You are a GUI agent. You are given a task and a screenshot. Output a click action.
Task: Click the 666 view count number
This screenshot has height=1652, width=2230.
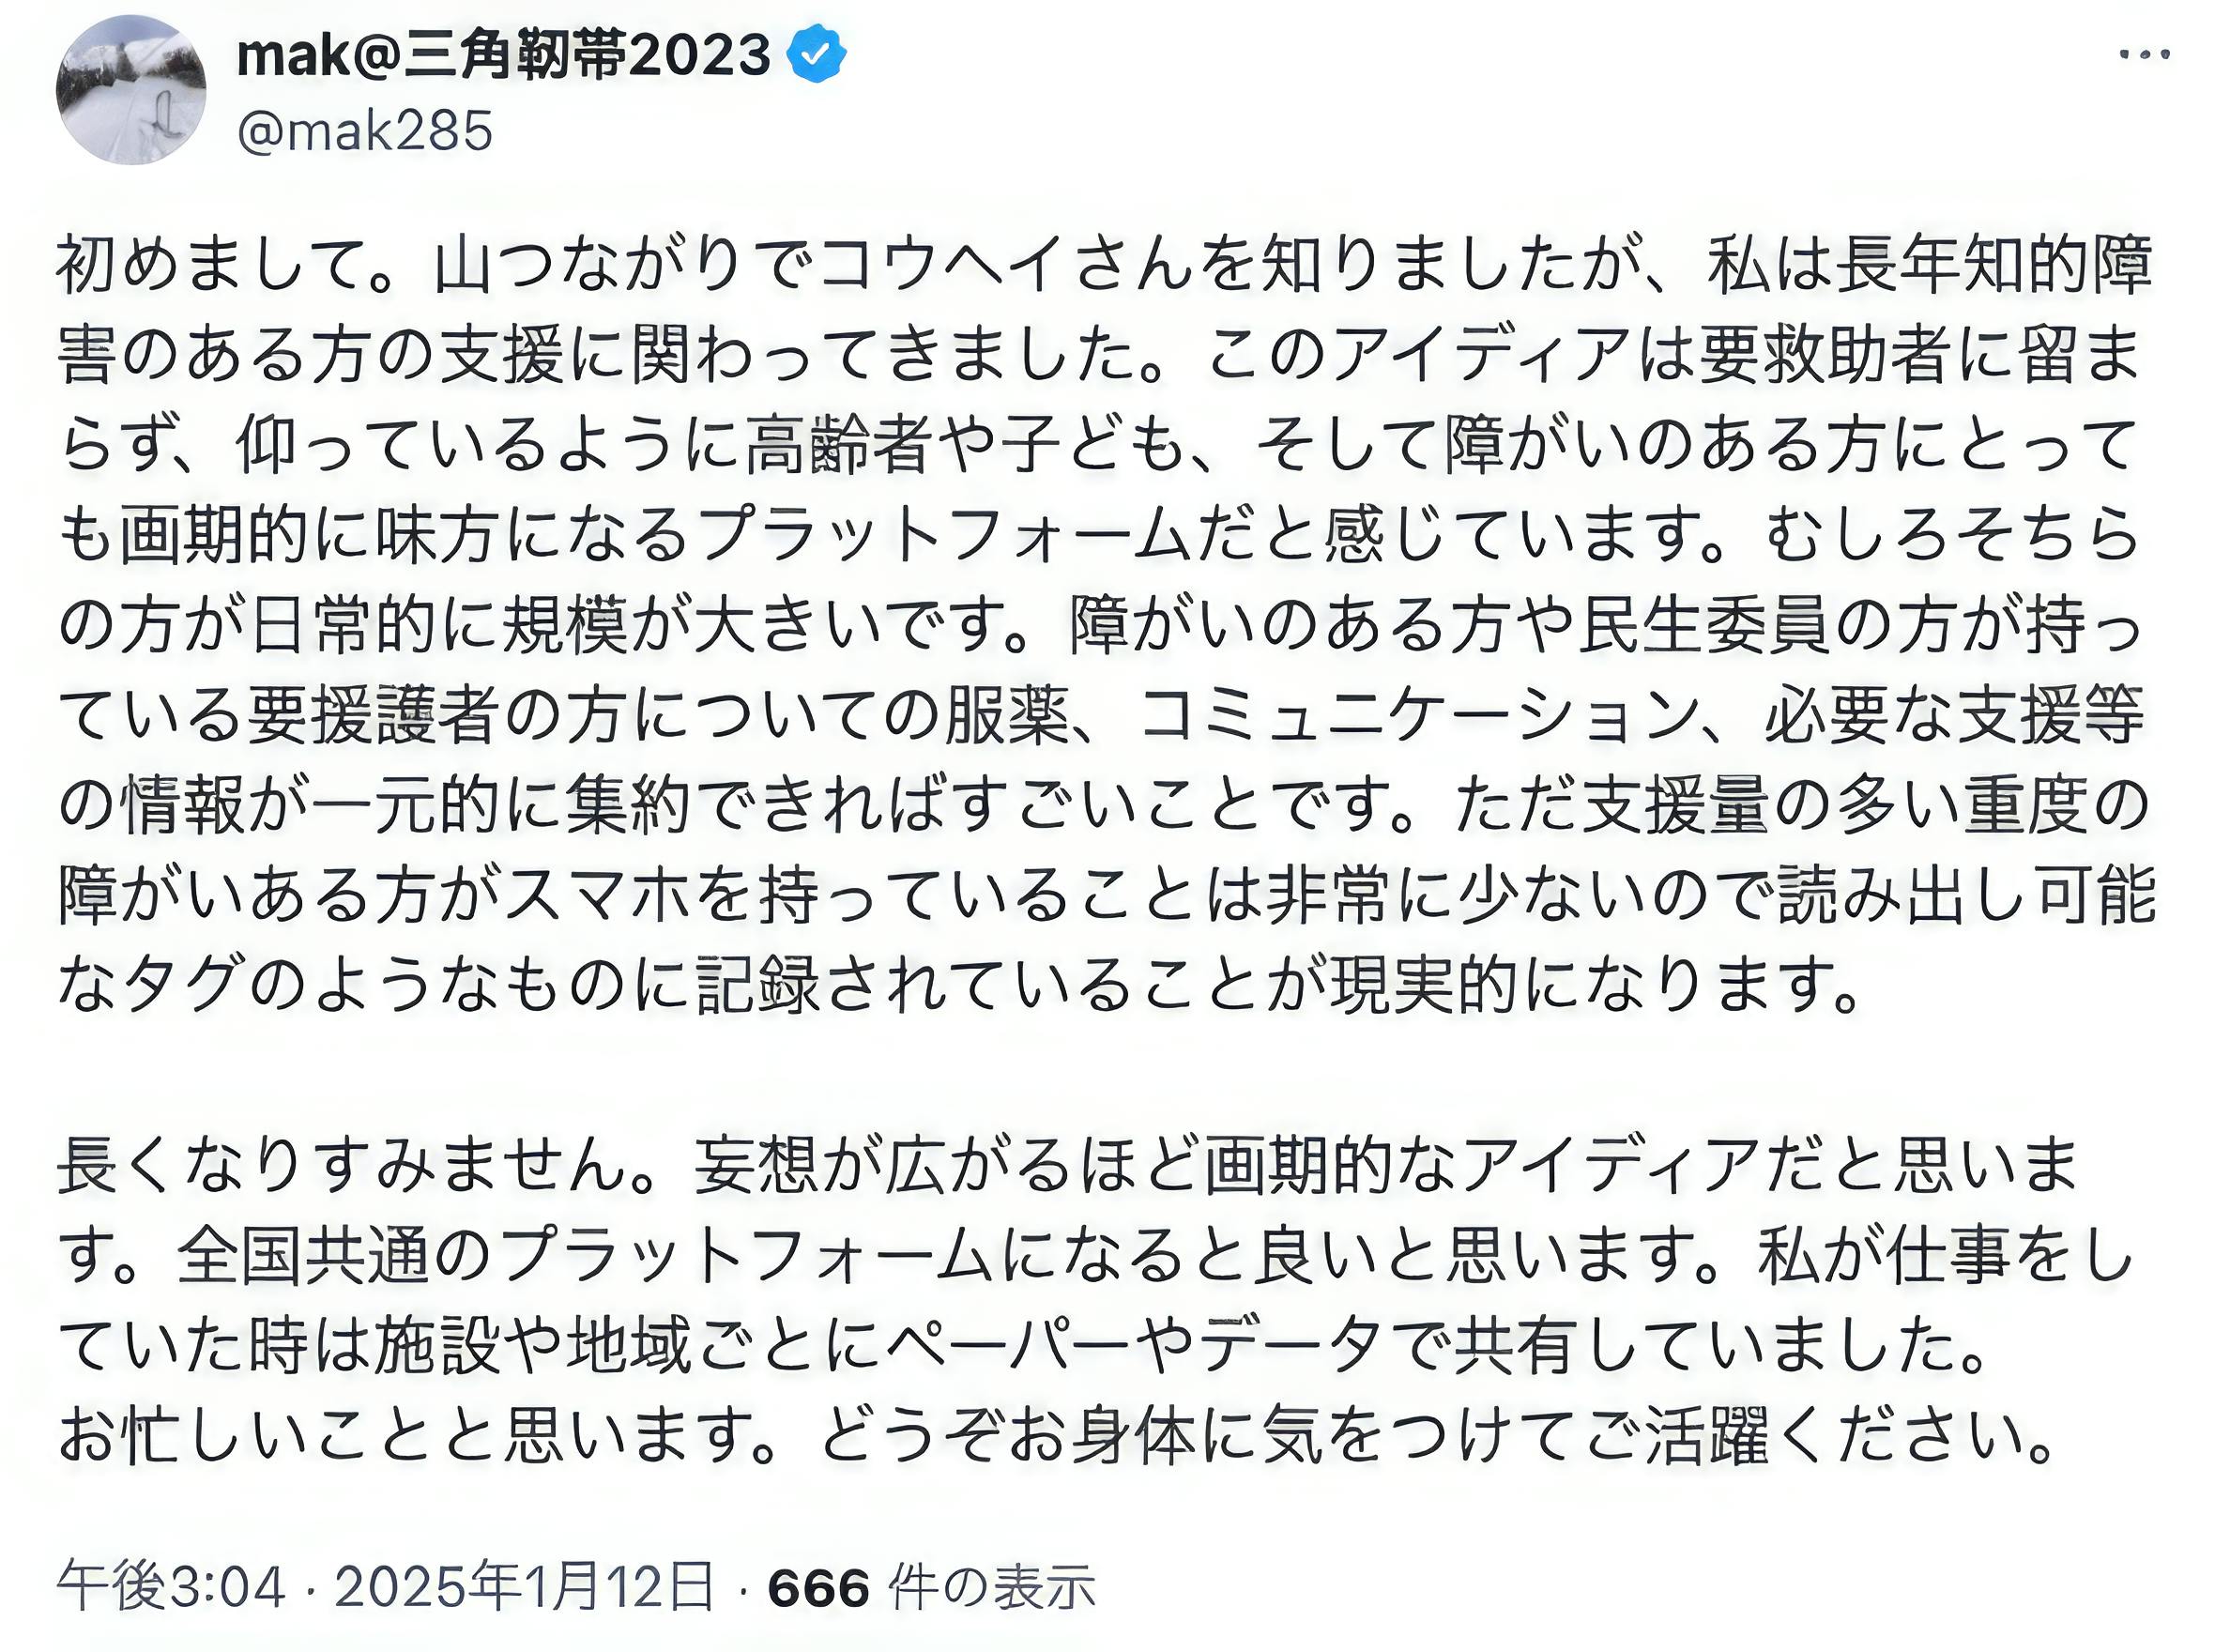point(818,1588)
